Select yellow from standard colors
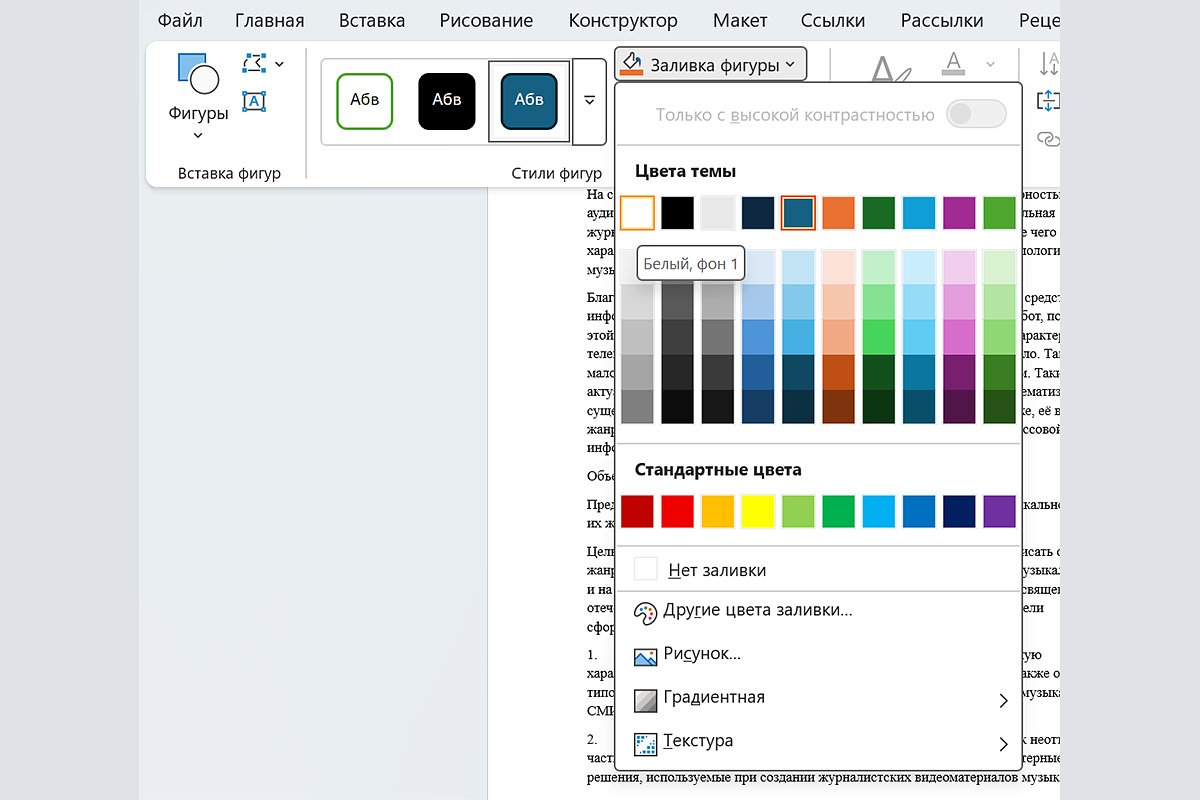This screenshot has height=800, width=1200. click(x=758, y=511)
